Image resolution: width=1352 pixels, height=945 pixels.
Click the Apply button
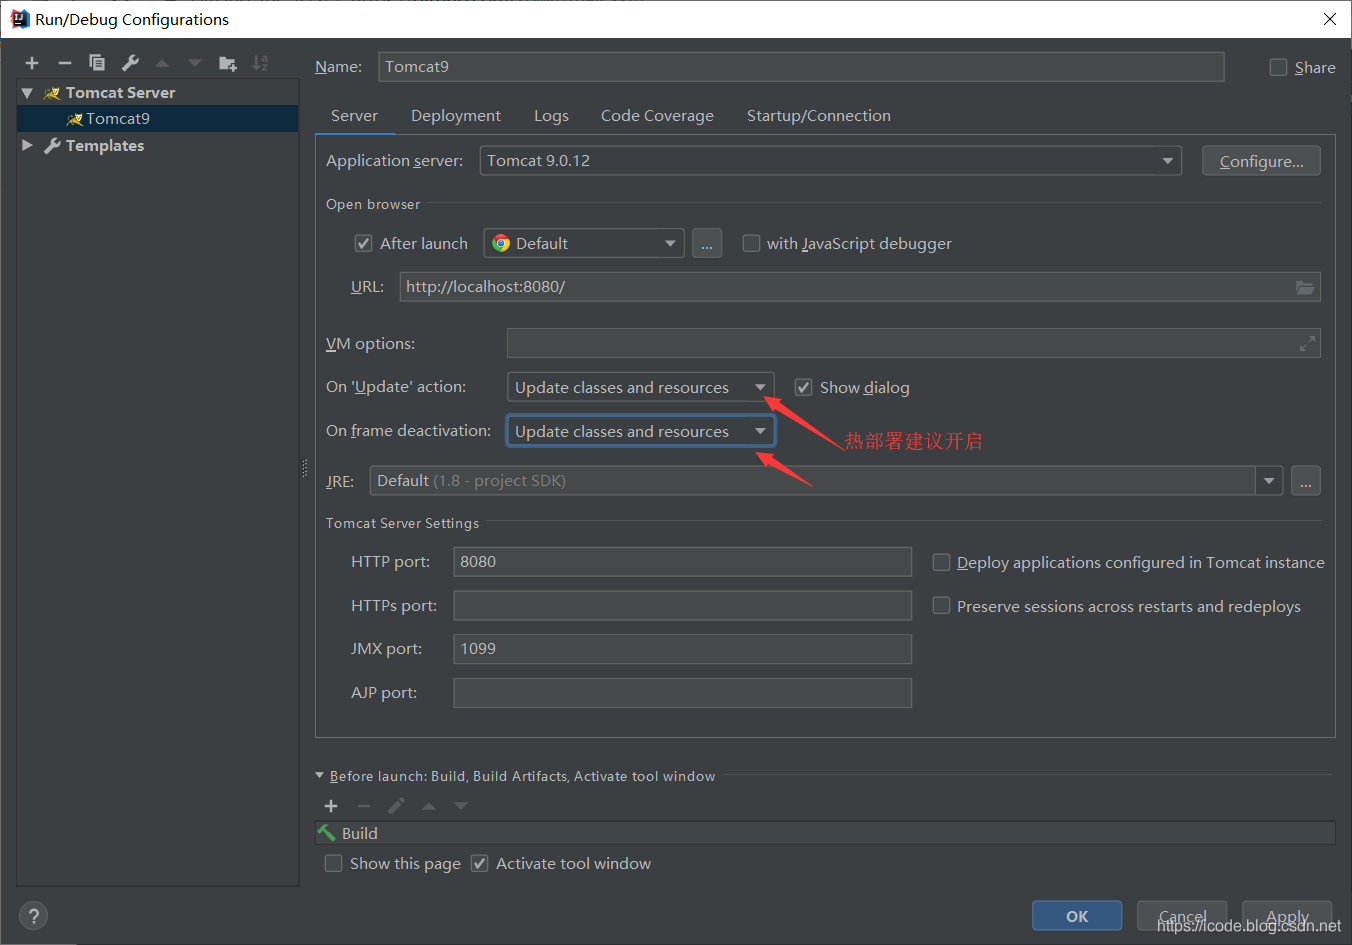pos(1287,916)
